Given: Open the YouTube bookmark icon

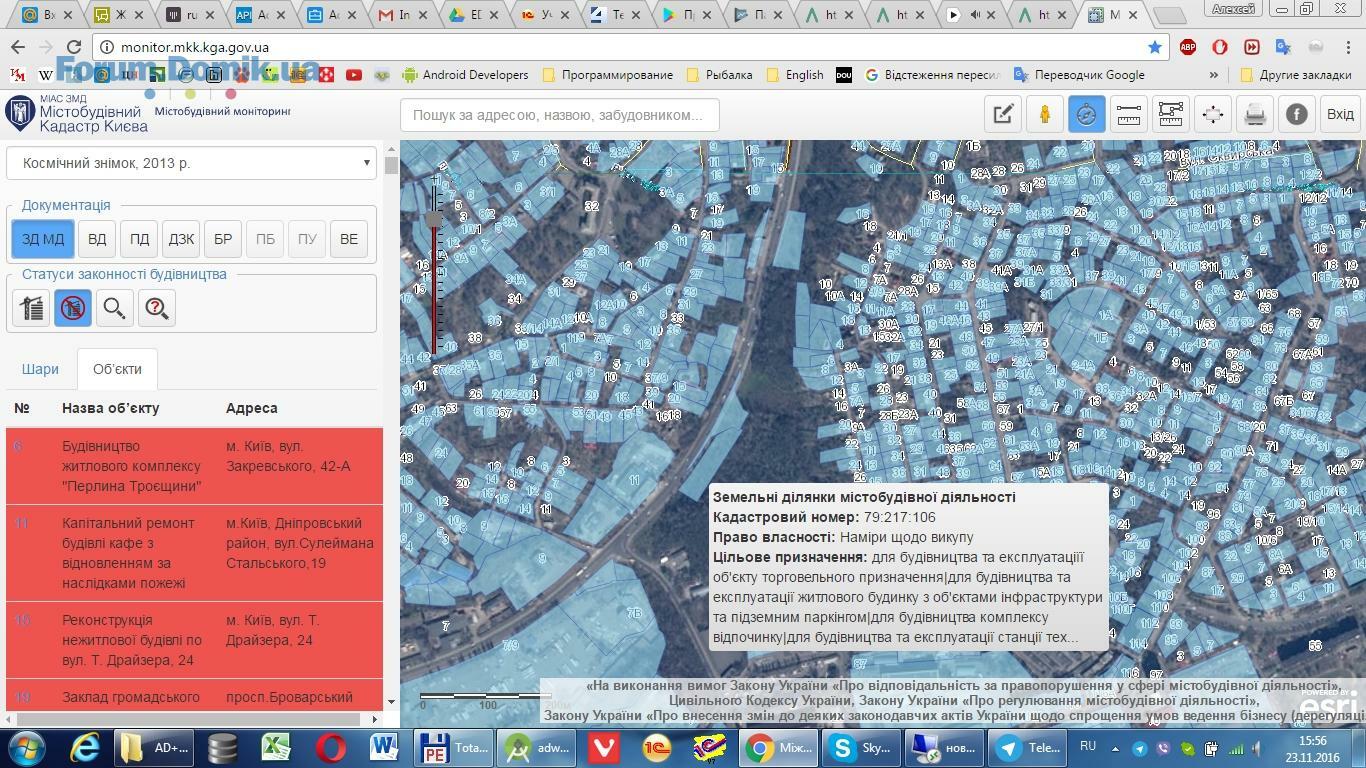Looking at the screenshot, I should pos(354,75).
